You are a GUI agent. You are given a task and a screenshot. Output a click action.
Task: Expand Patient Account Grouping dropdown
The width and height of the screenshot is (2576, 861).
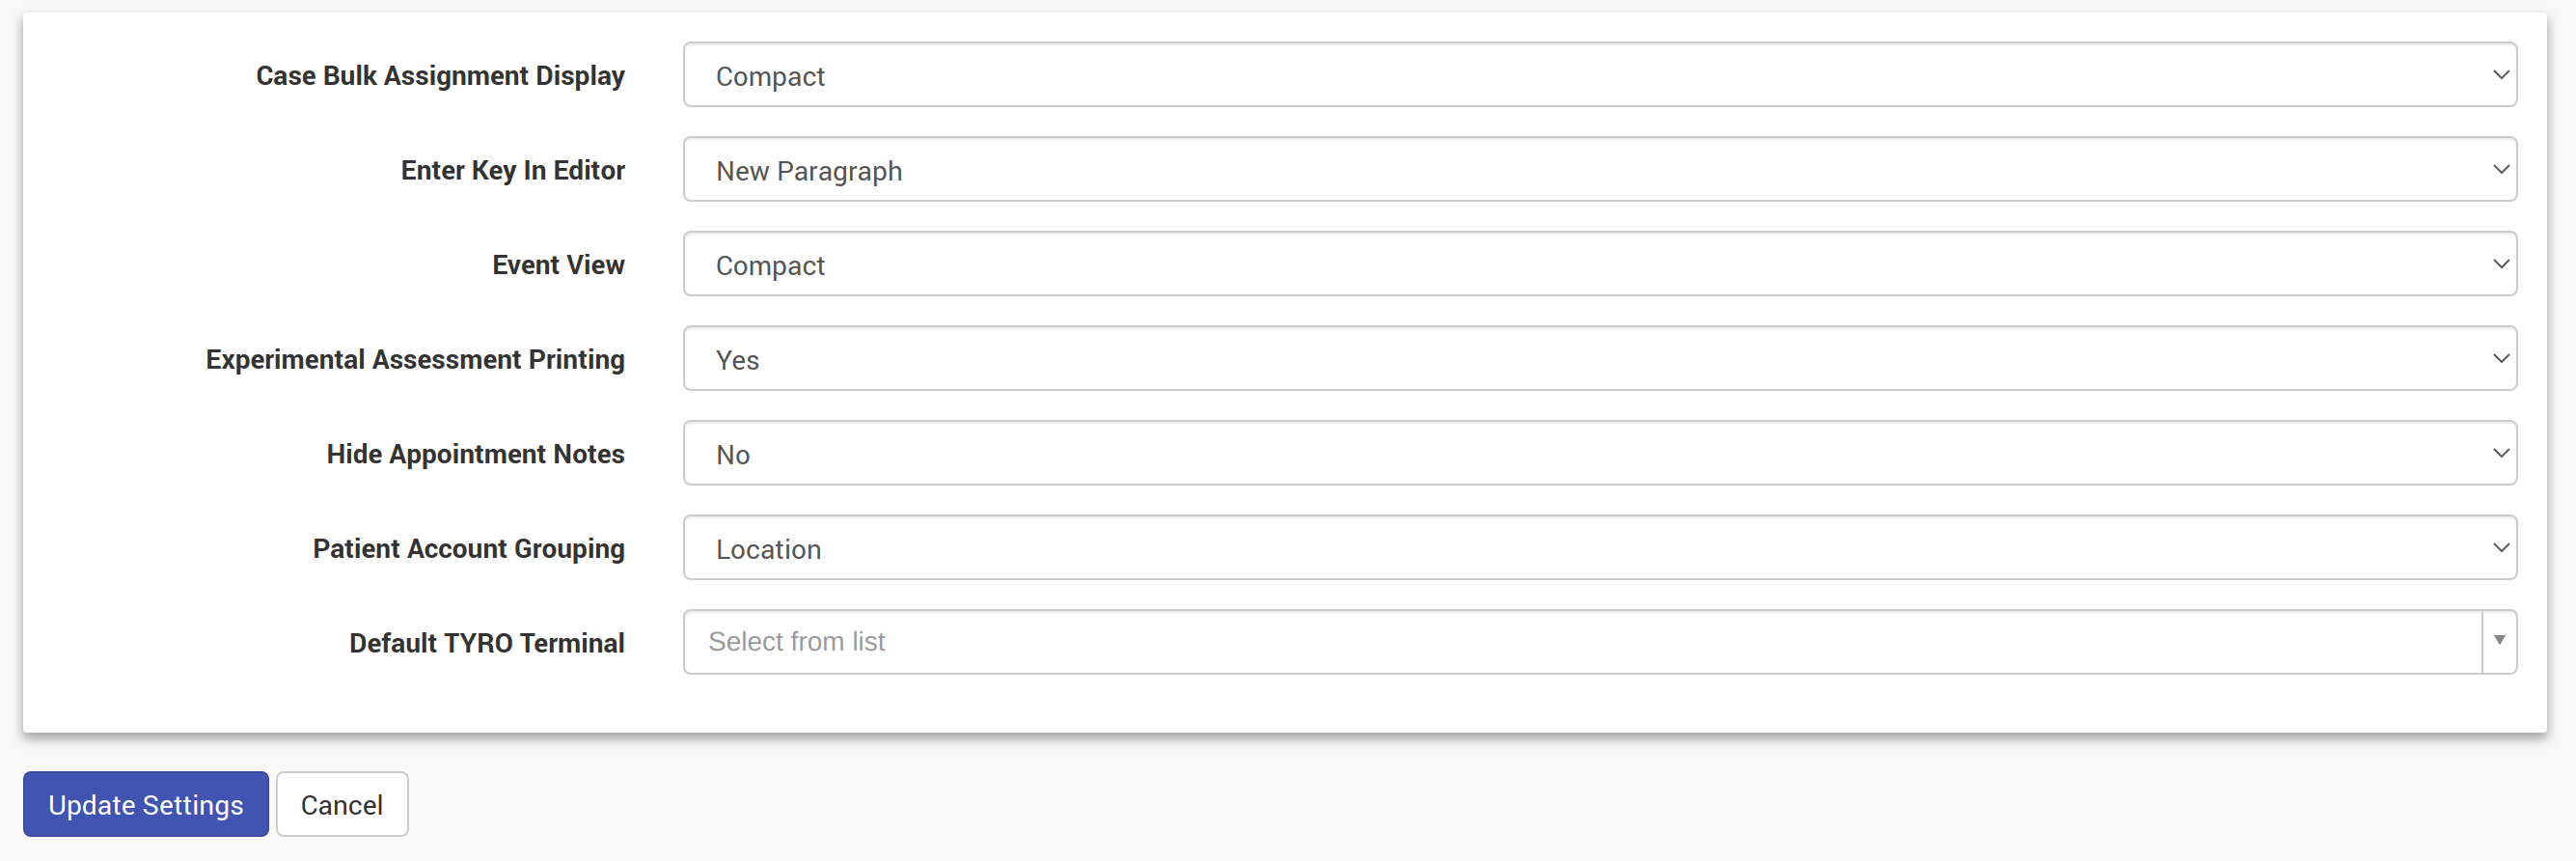click(1598, 548)
